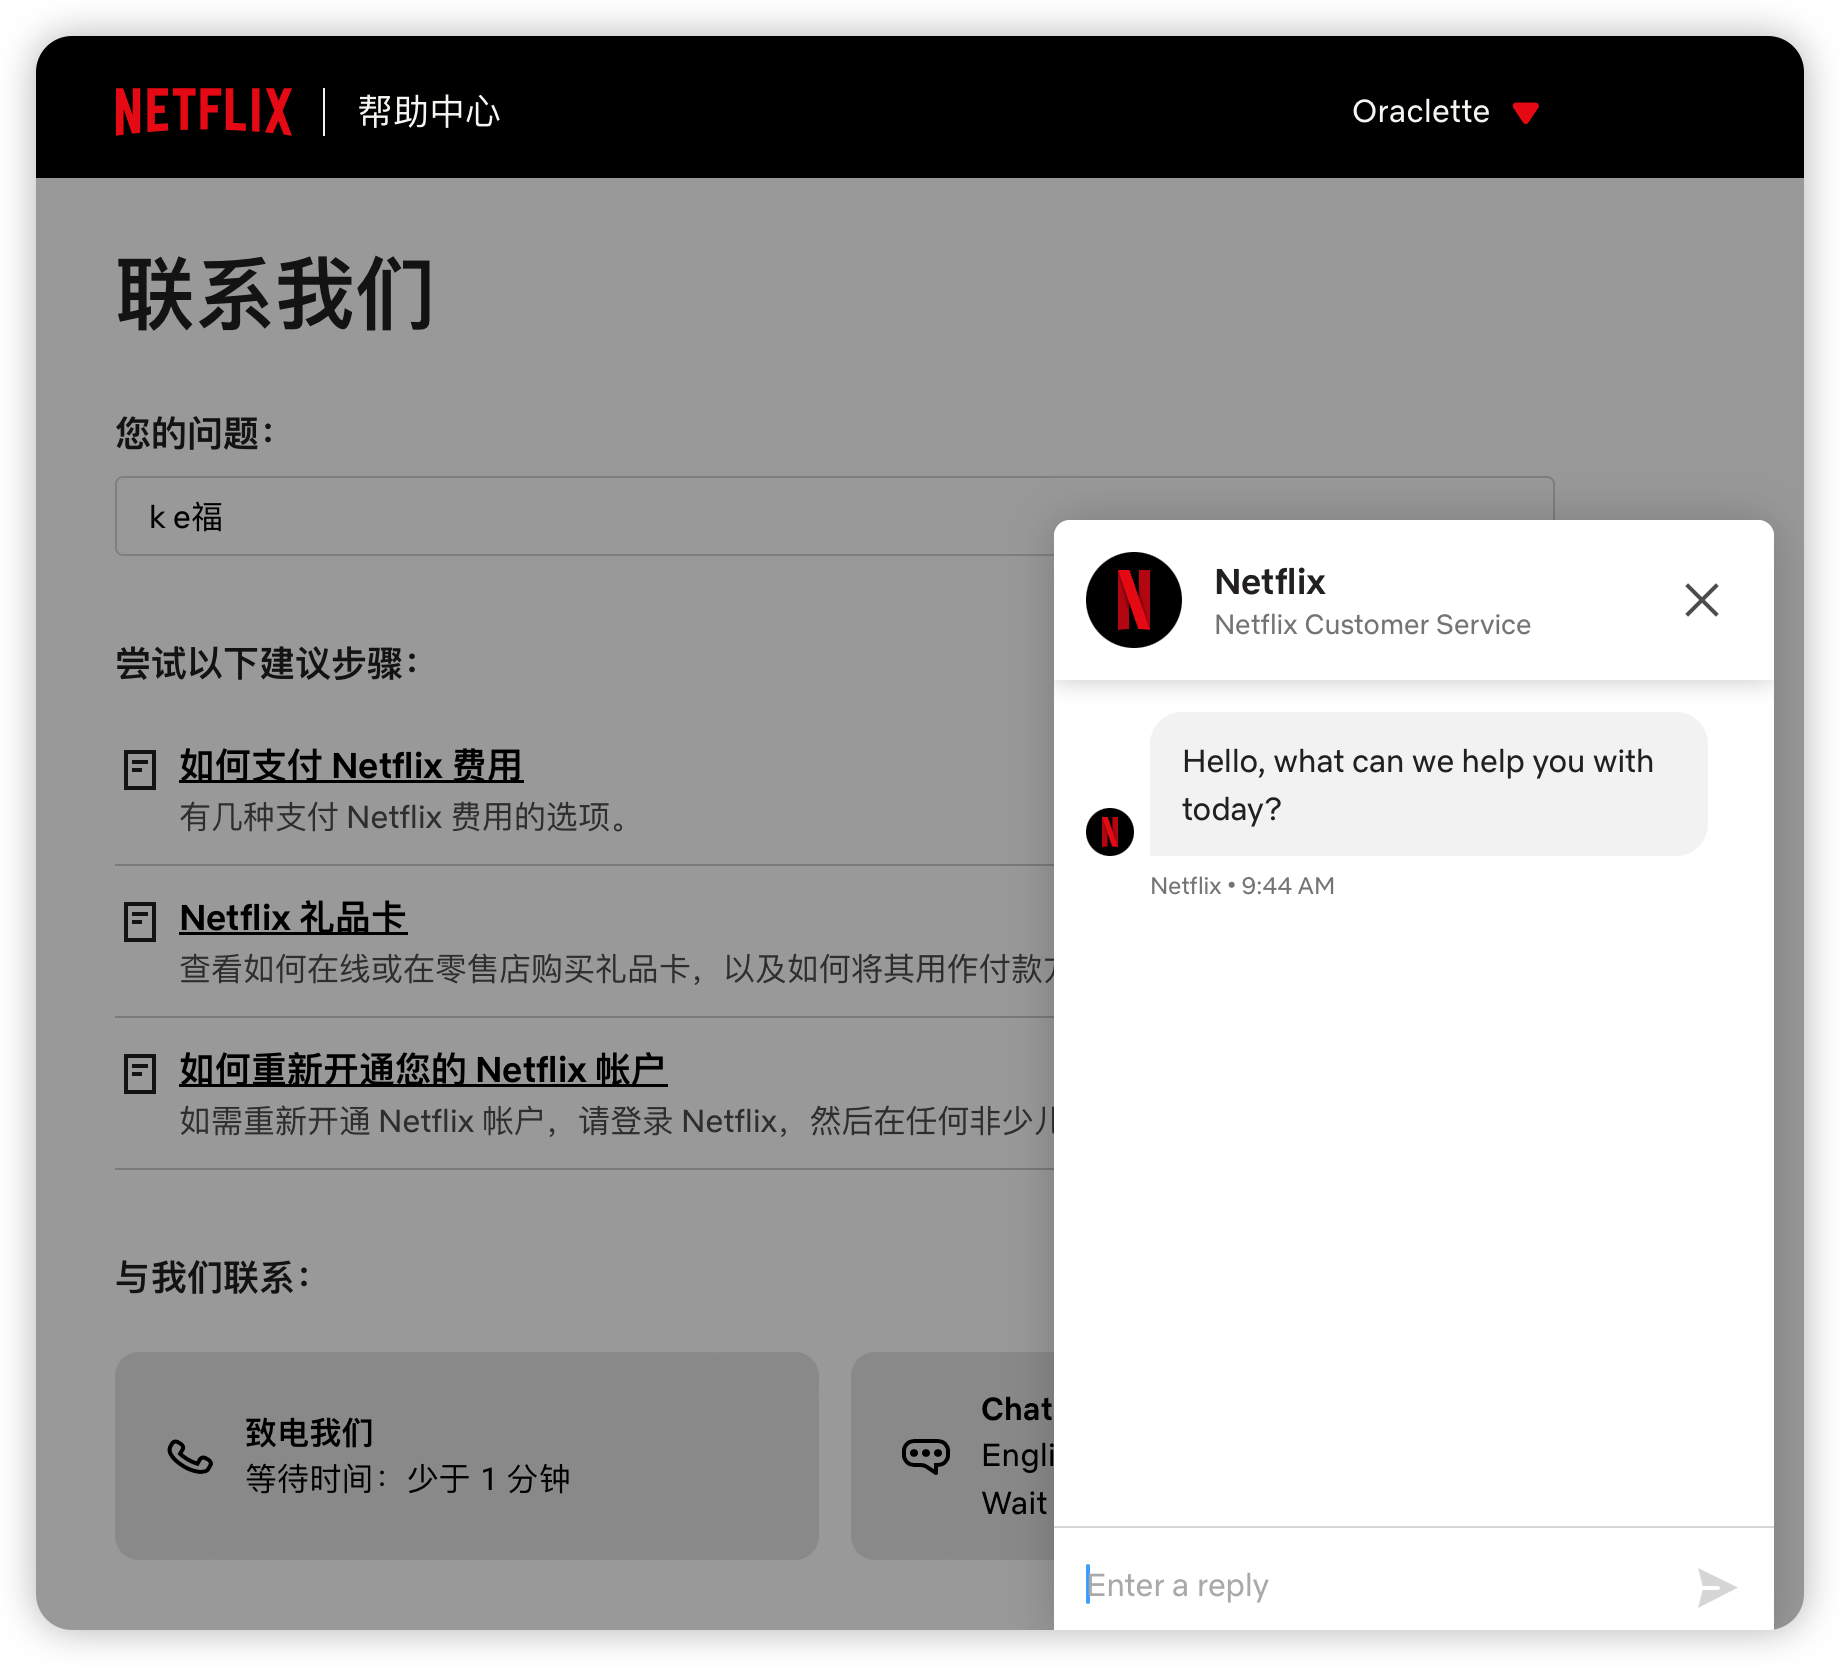Click description 有几种支付 Netflix 费用的选项
Viewport: 1840px width, 1666px height.
(x=405, y=817)
